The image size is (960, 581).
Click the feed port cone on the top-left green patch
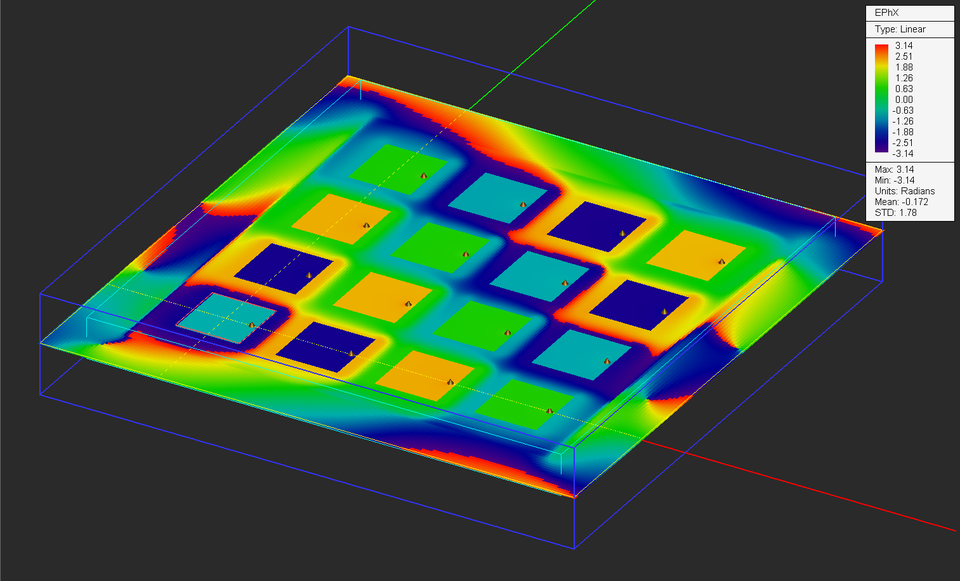point(424,175)
